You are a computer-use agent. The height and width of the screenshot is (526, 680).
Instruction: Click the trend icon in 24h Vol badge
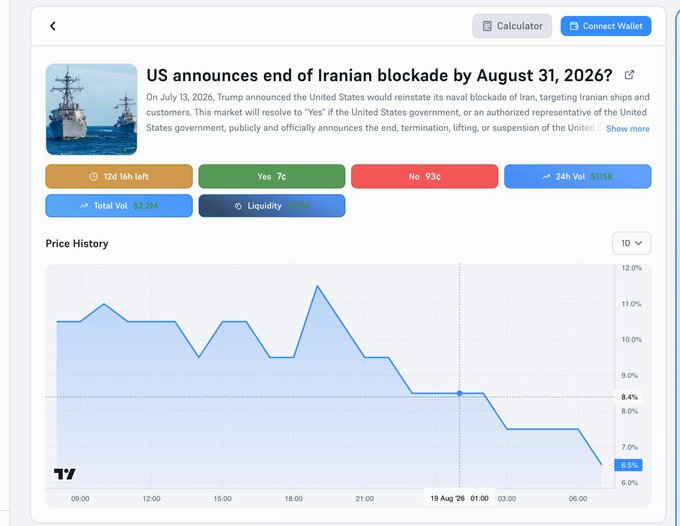(x=546, y=177)
